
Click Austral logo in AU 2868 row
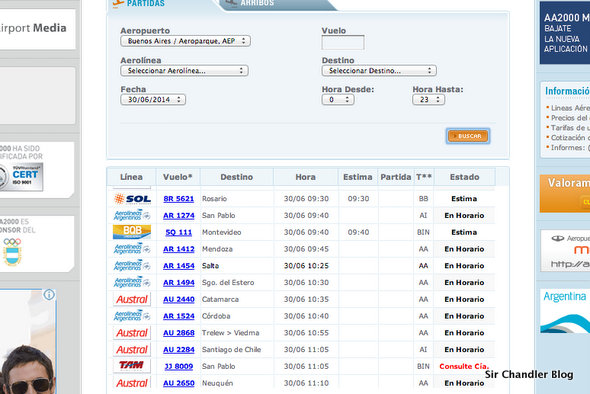(132, 333)
